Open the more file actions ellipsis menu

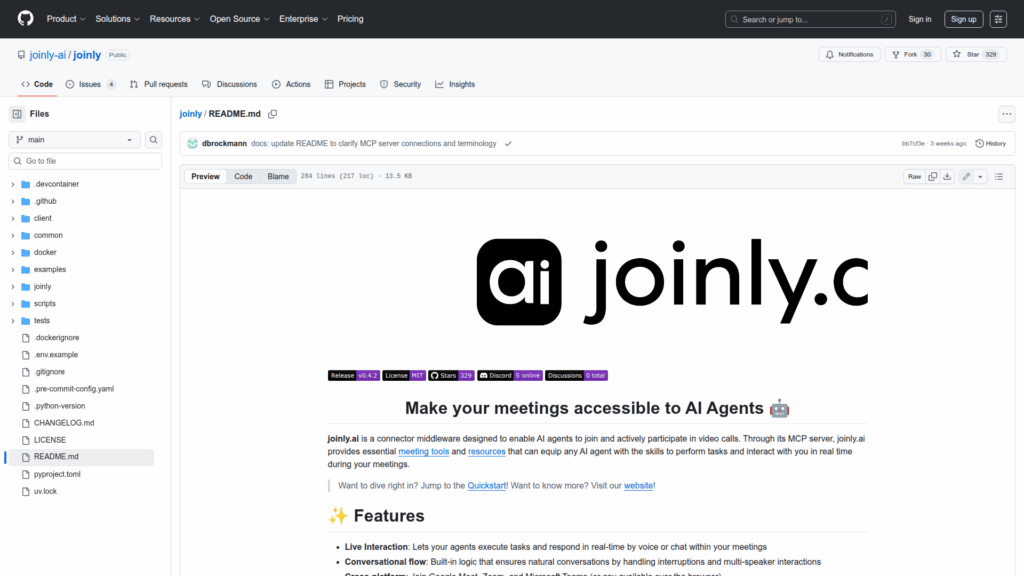pos(1006,114)
